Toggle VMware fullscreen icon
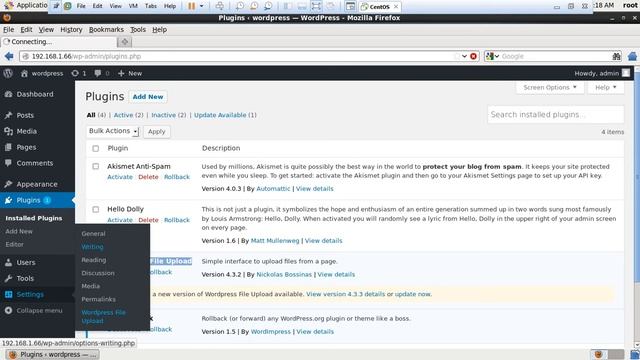This screenshot has height=360, width=640. pos(316,6)
